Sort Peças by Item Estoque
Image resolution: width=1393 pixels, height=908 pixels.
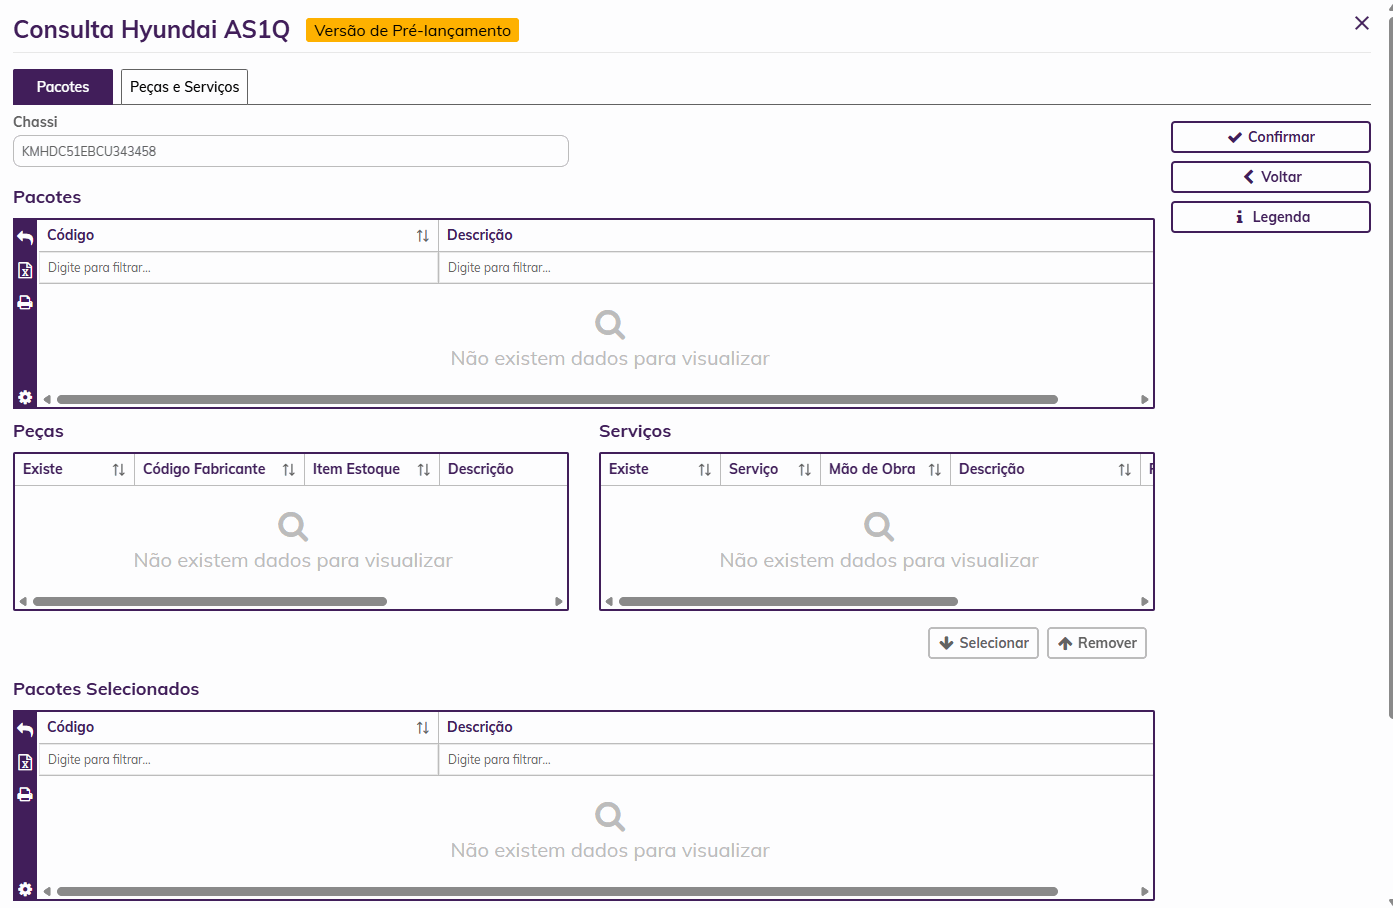424,470
